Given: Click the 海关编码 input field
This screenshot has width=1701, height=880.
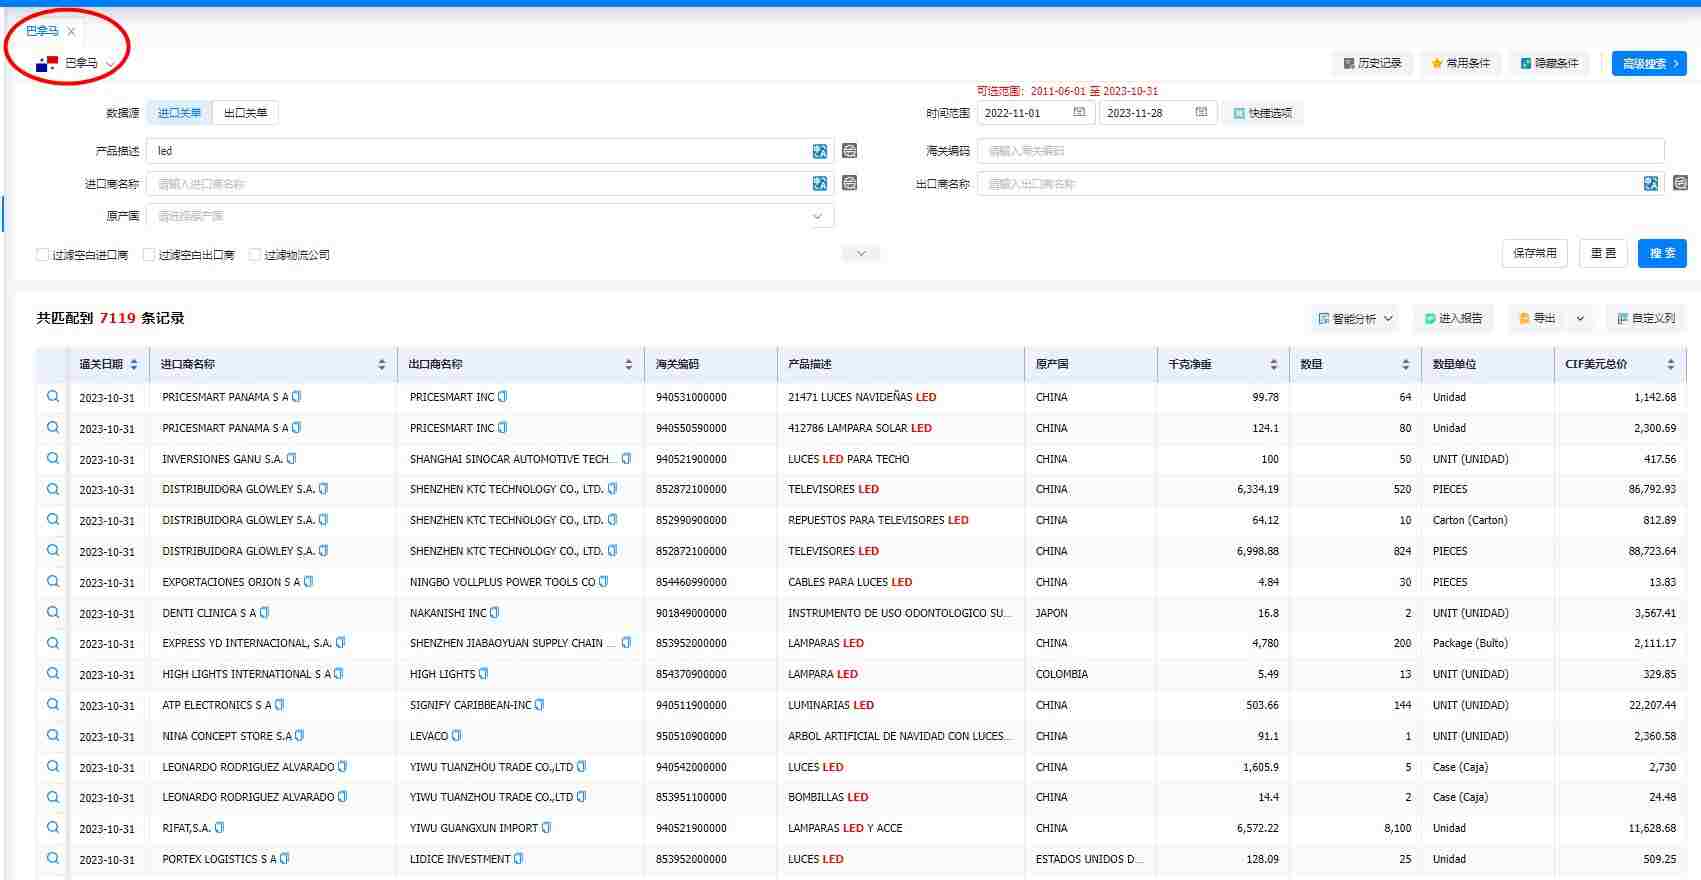Looking at the screenshot, I should [x=1321, y=151].
